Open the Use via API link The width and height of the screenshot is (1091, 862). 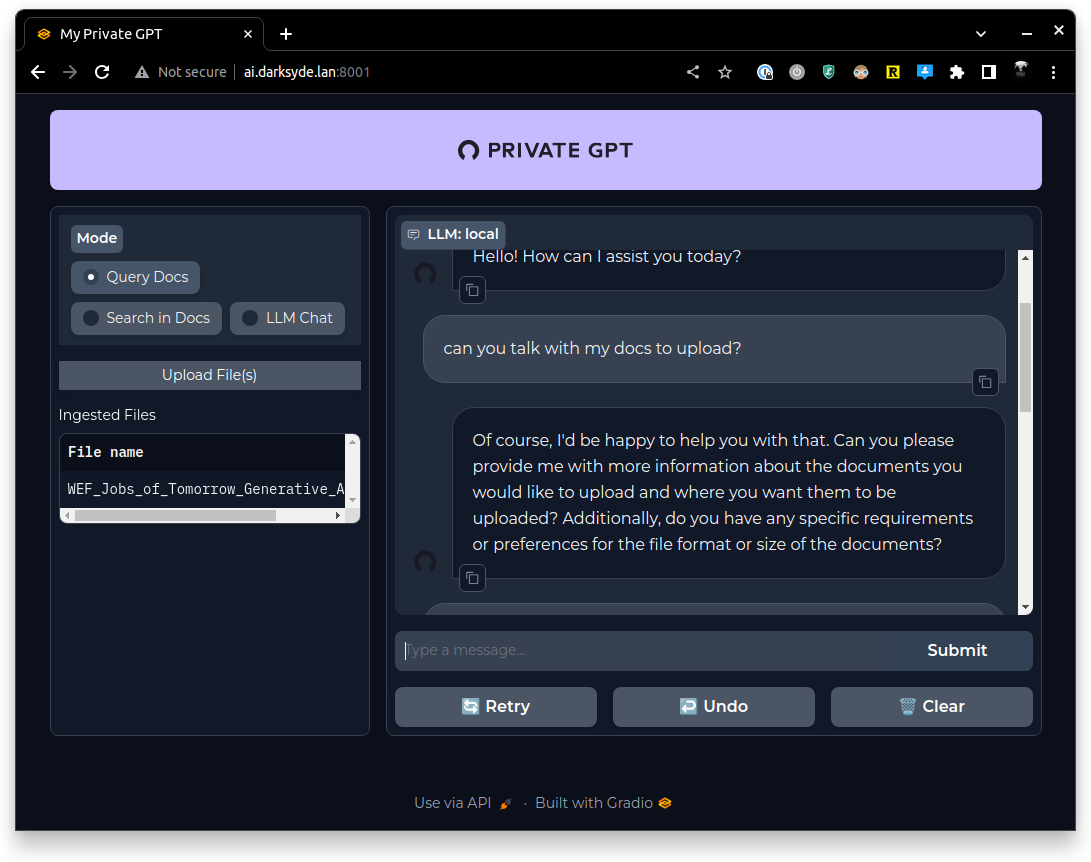pyautogui.click(x=452, y=803)
